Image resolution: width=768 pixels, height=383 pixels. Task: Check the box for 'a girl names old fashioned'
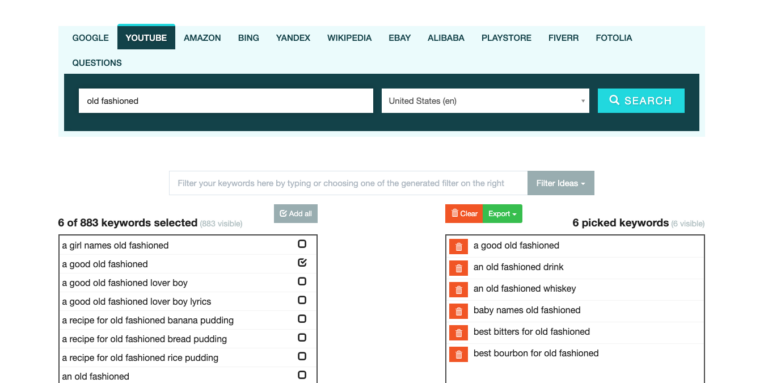(302, 244)
